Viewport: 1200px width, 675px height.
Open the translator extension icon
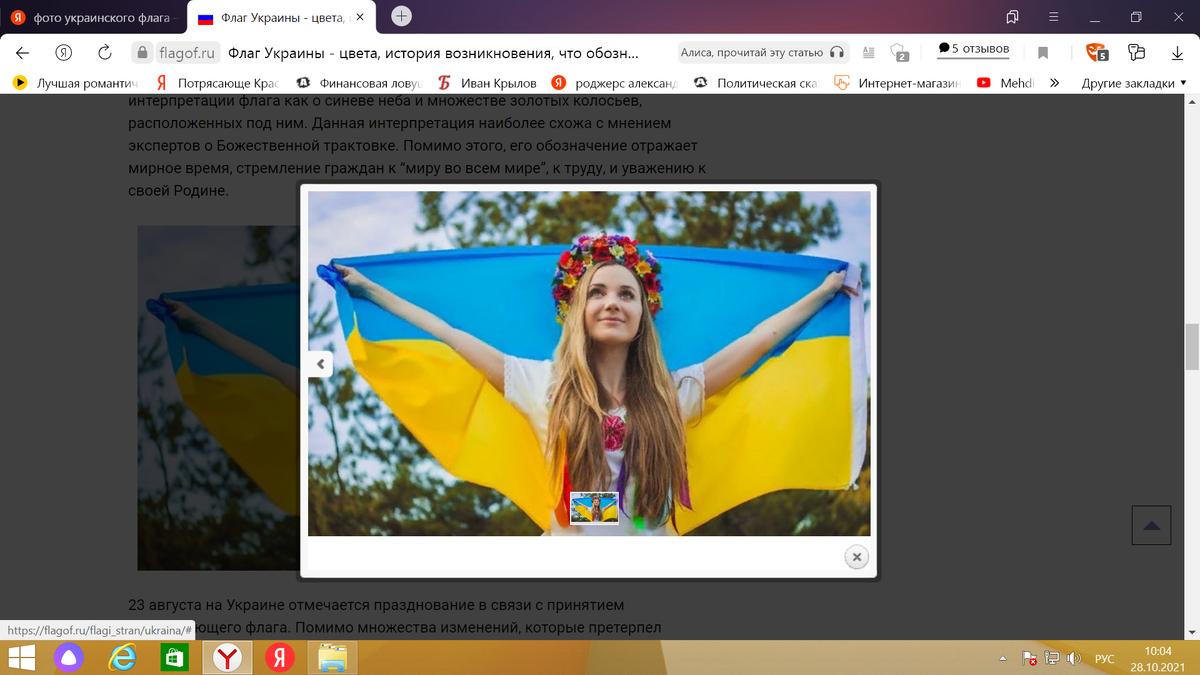click(1134, 51)
